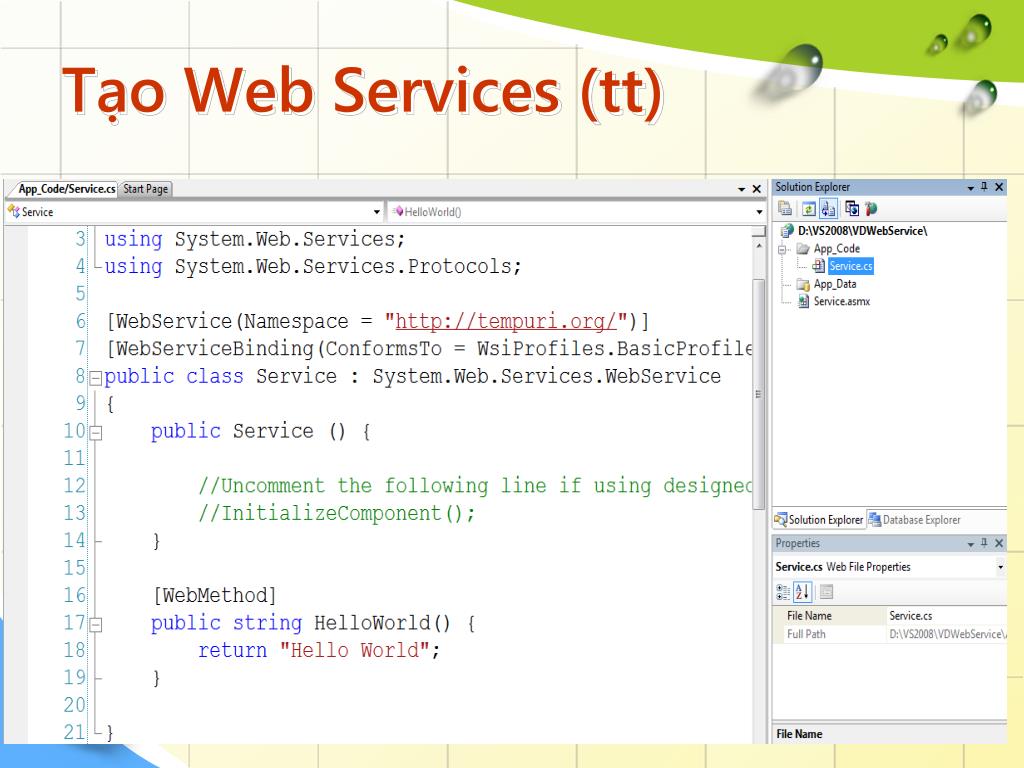Close the Properties panel
Screen dimensions: 1024x768
pyautogui.click(x=999, y=543)
